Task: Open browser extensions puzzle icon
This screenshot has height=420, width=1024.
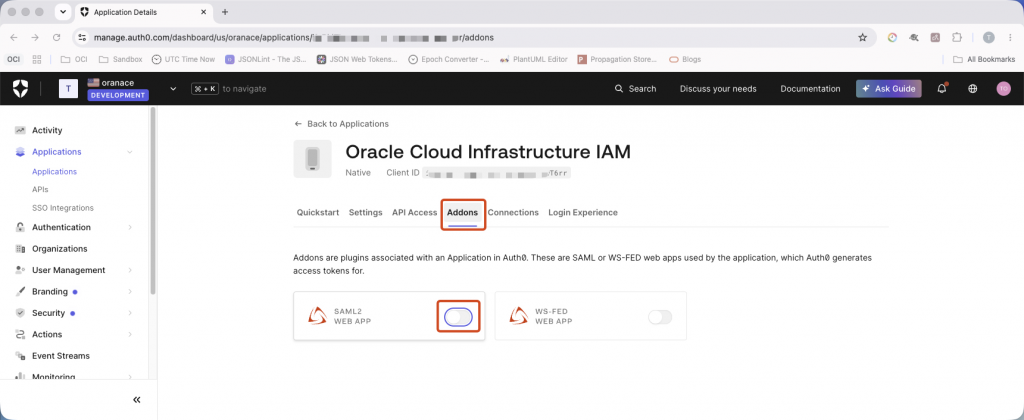Action: [957, 37]
